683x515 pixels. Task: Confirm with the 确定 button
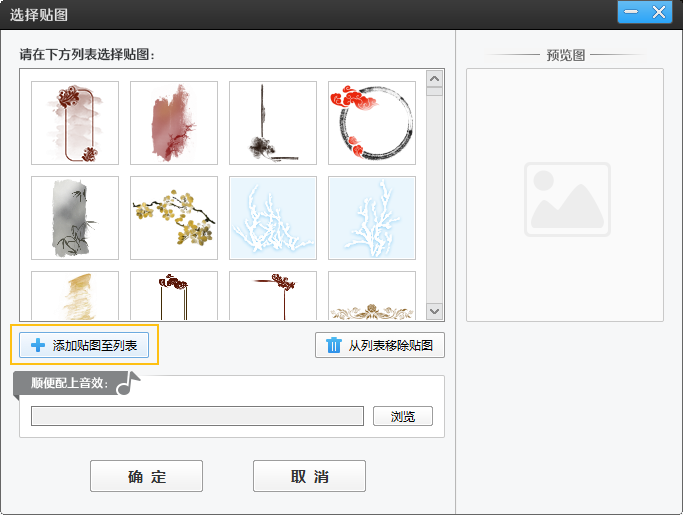tap(146, 476)
